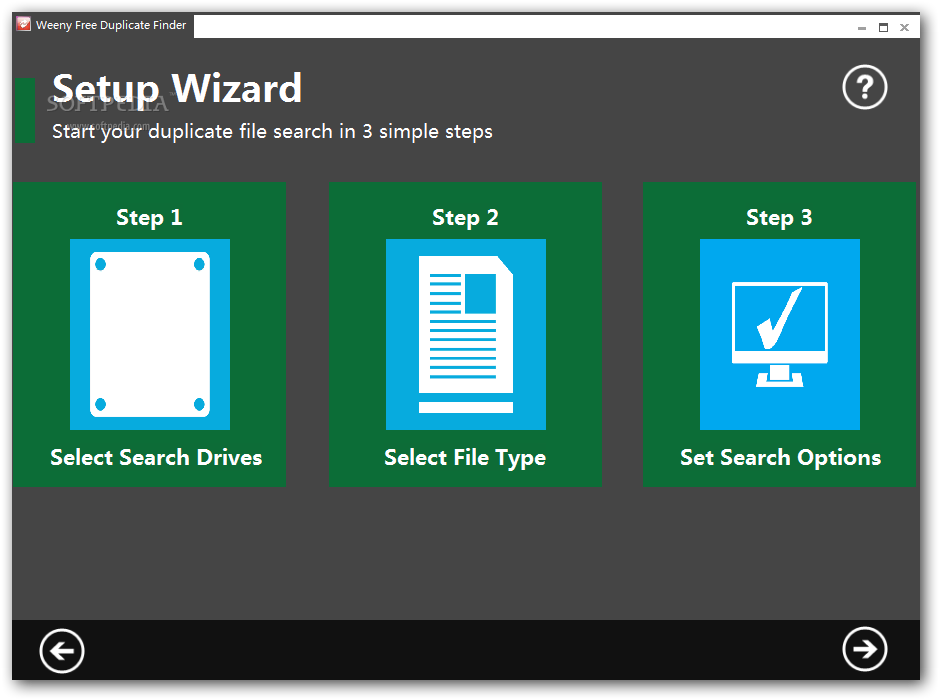Click the monitor checkmark icon under Step 3
The image size is (940, 700).
point(779,334)
